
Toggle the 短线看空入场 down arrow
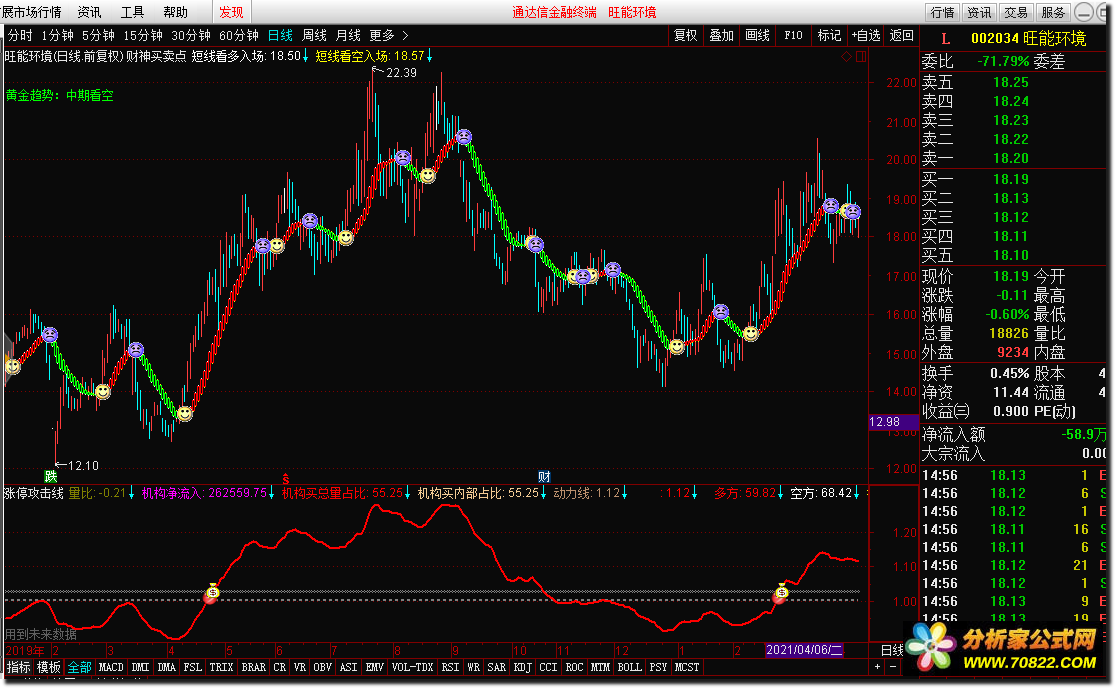(429, 55)
